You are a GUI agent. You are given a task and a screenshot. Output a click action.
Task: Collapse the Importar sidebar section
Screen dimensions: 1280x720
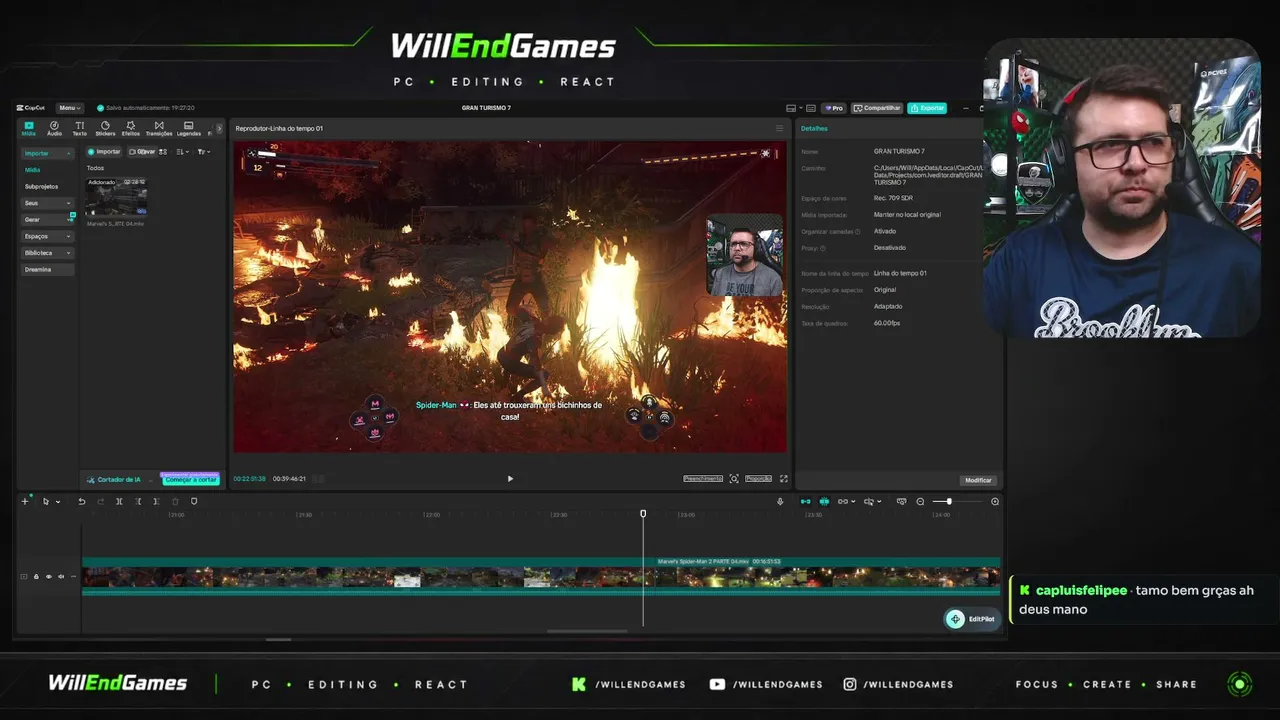tap(47, 153)
